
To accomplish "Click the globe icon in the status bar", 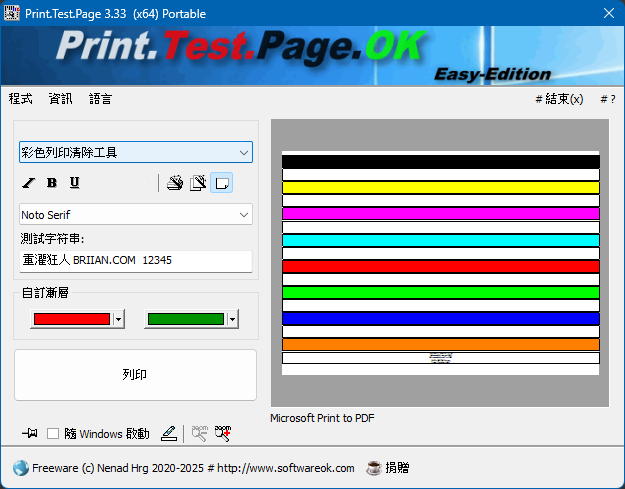I will coord(20,467).
